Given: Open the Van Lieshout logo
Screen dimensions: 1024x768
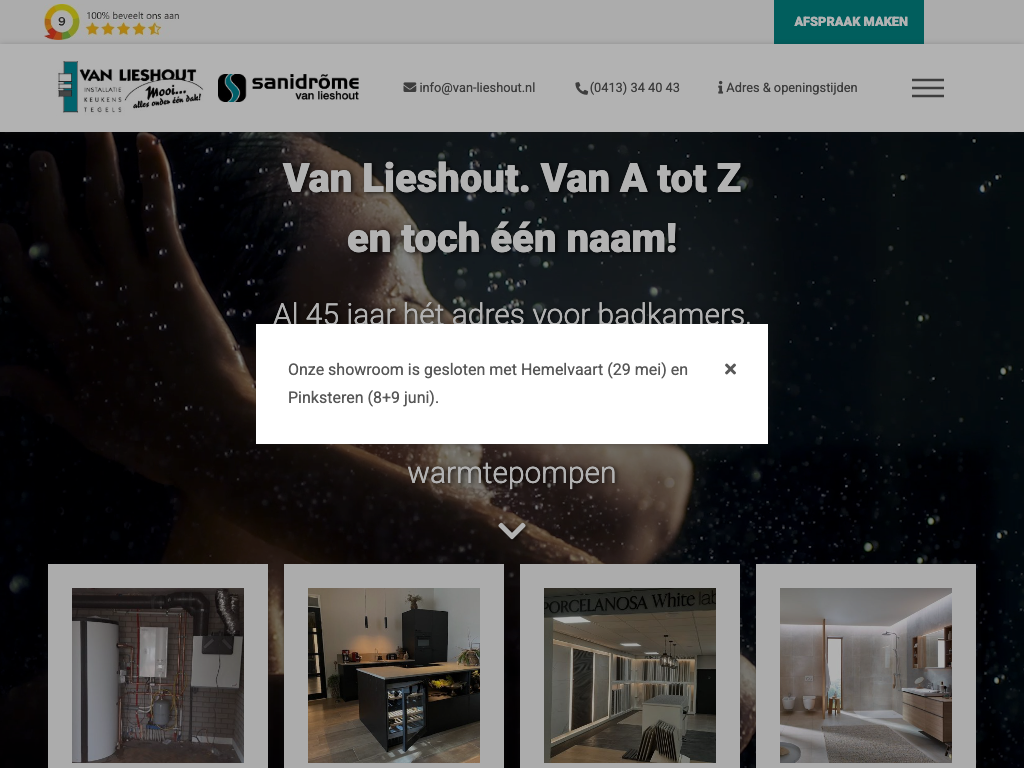Looking at the screenshot, I should point(130,87).
